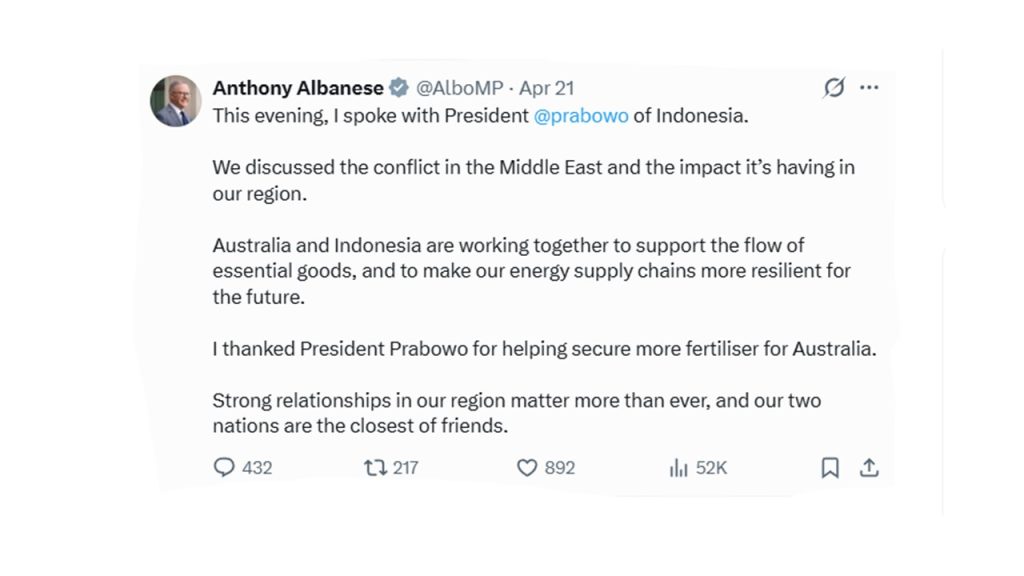Image resolution: width=1024 pixels, height=576 pixels.
Task: Open Anthony Albanese's profile picture
Action: pos(176,101)
